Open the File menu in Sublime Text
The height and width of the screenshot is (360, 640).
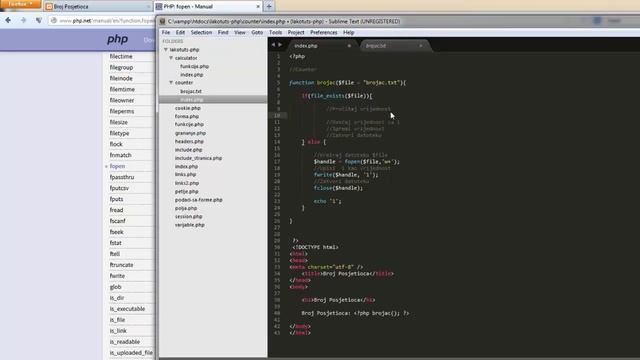[166, 32]
